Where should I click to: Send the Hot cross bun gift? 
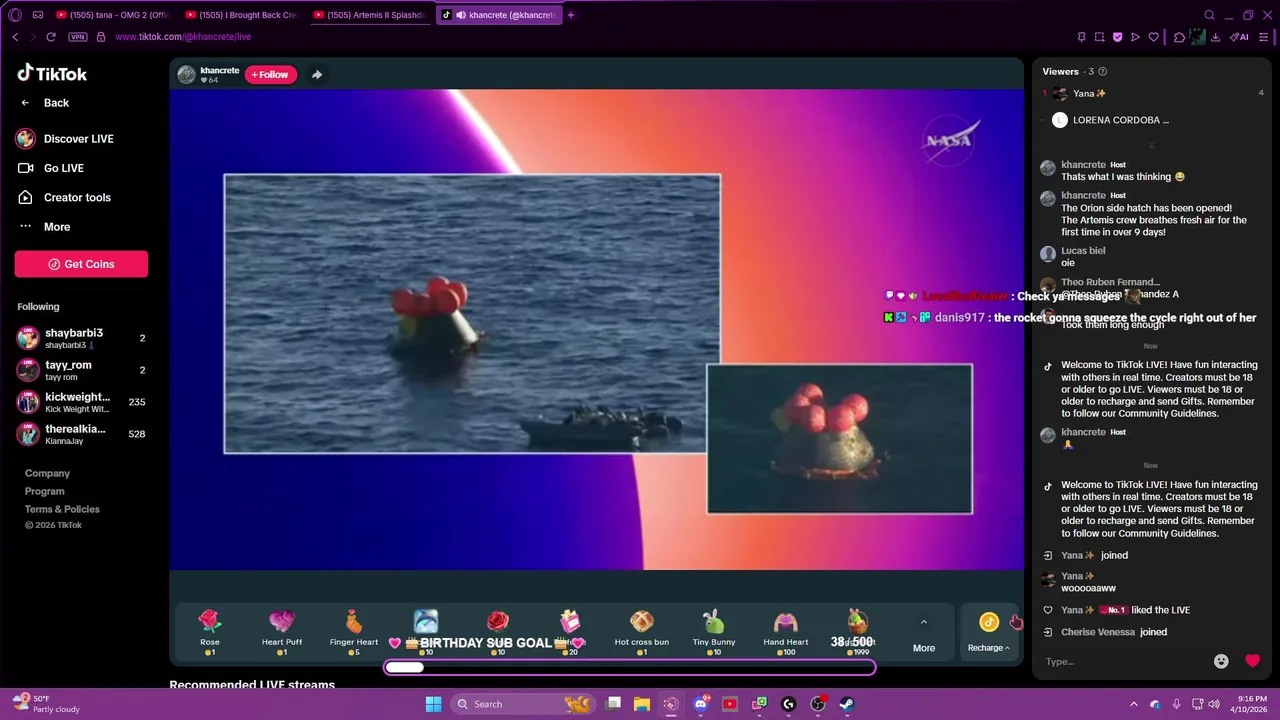[x=642, y=632]
